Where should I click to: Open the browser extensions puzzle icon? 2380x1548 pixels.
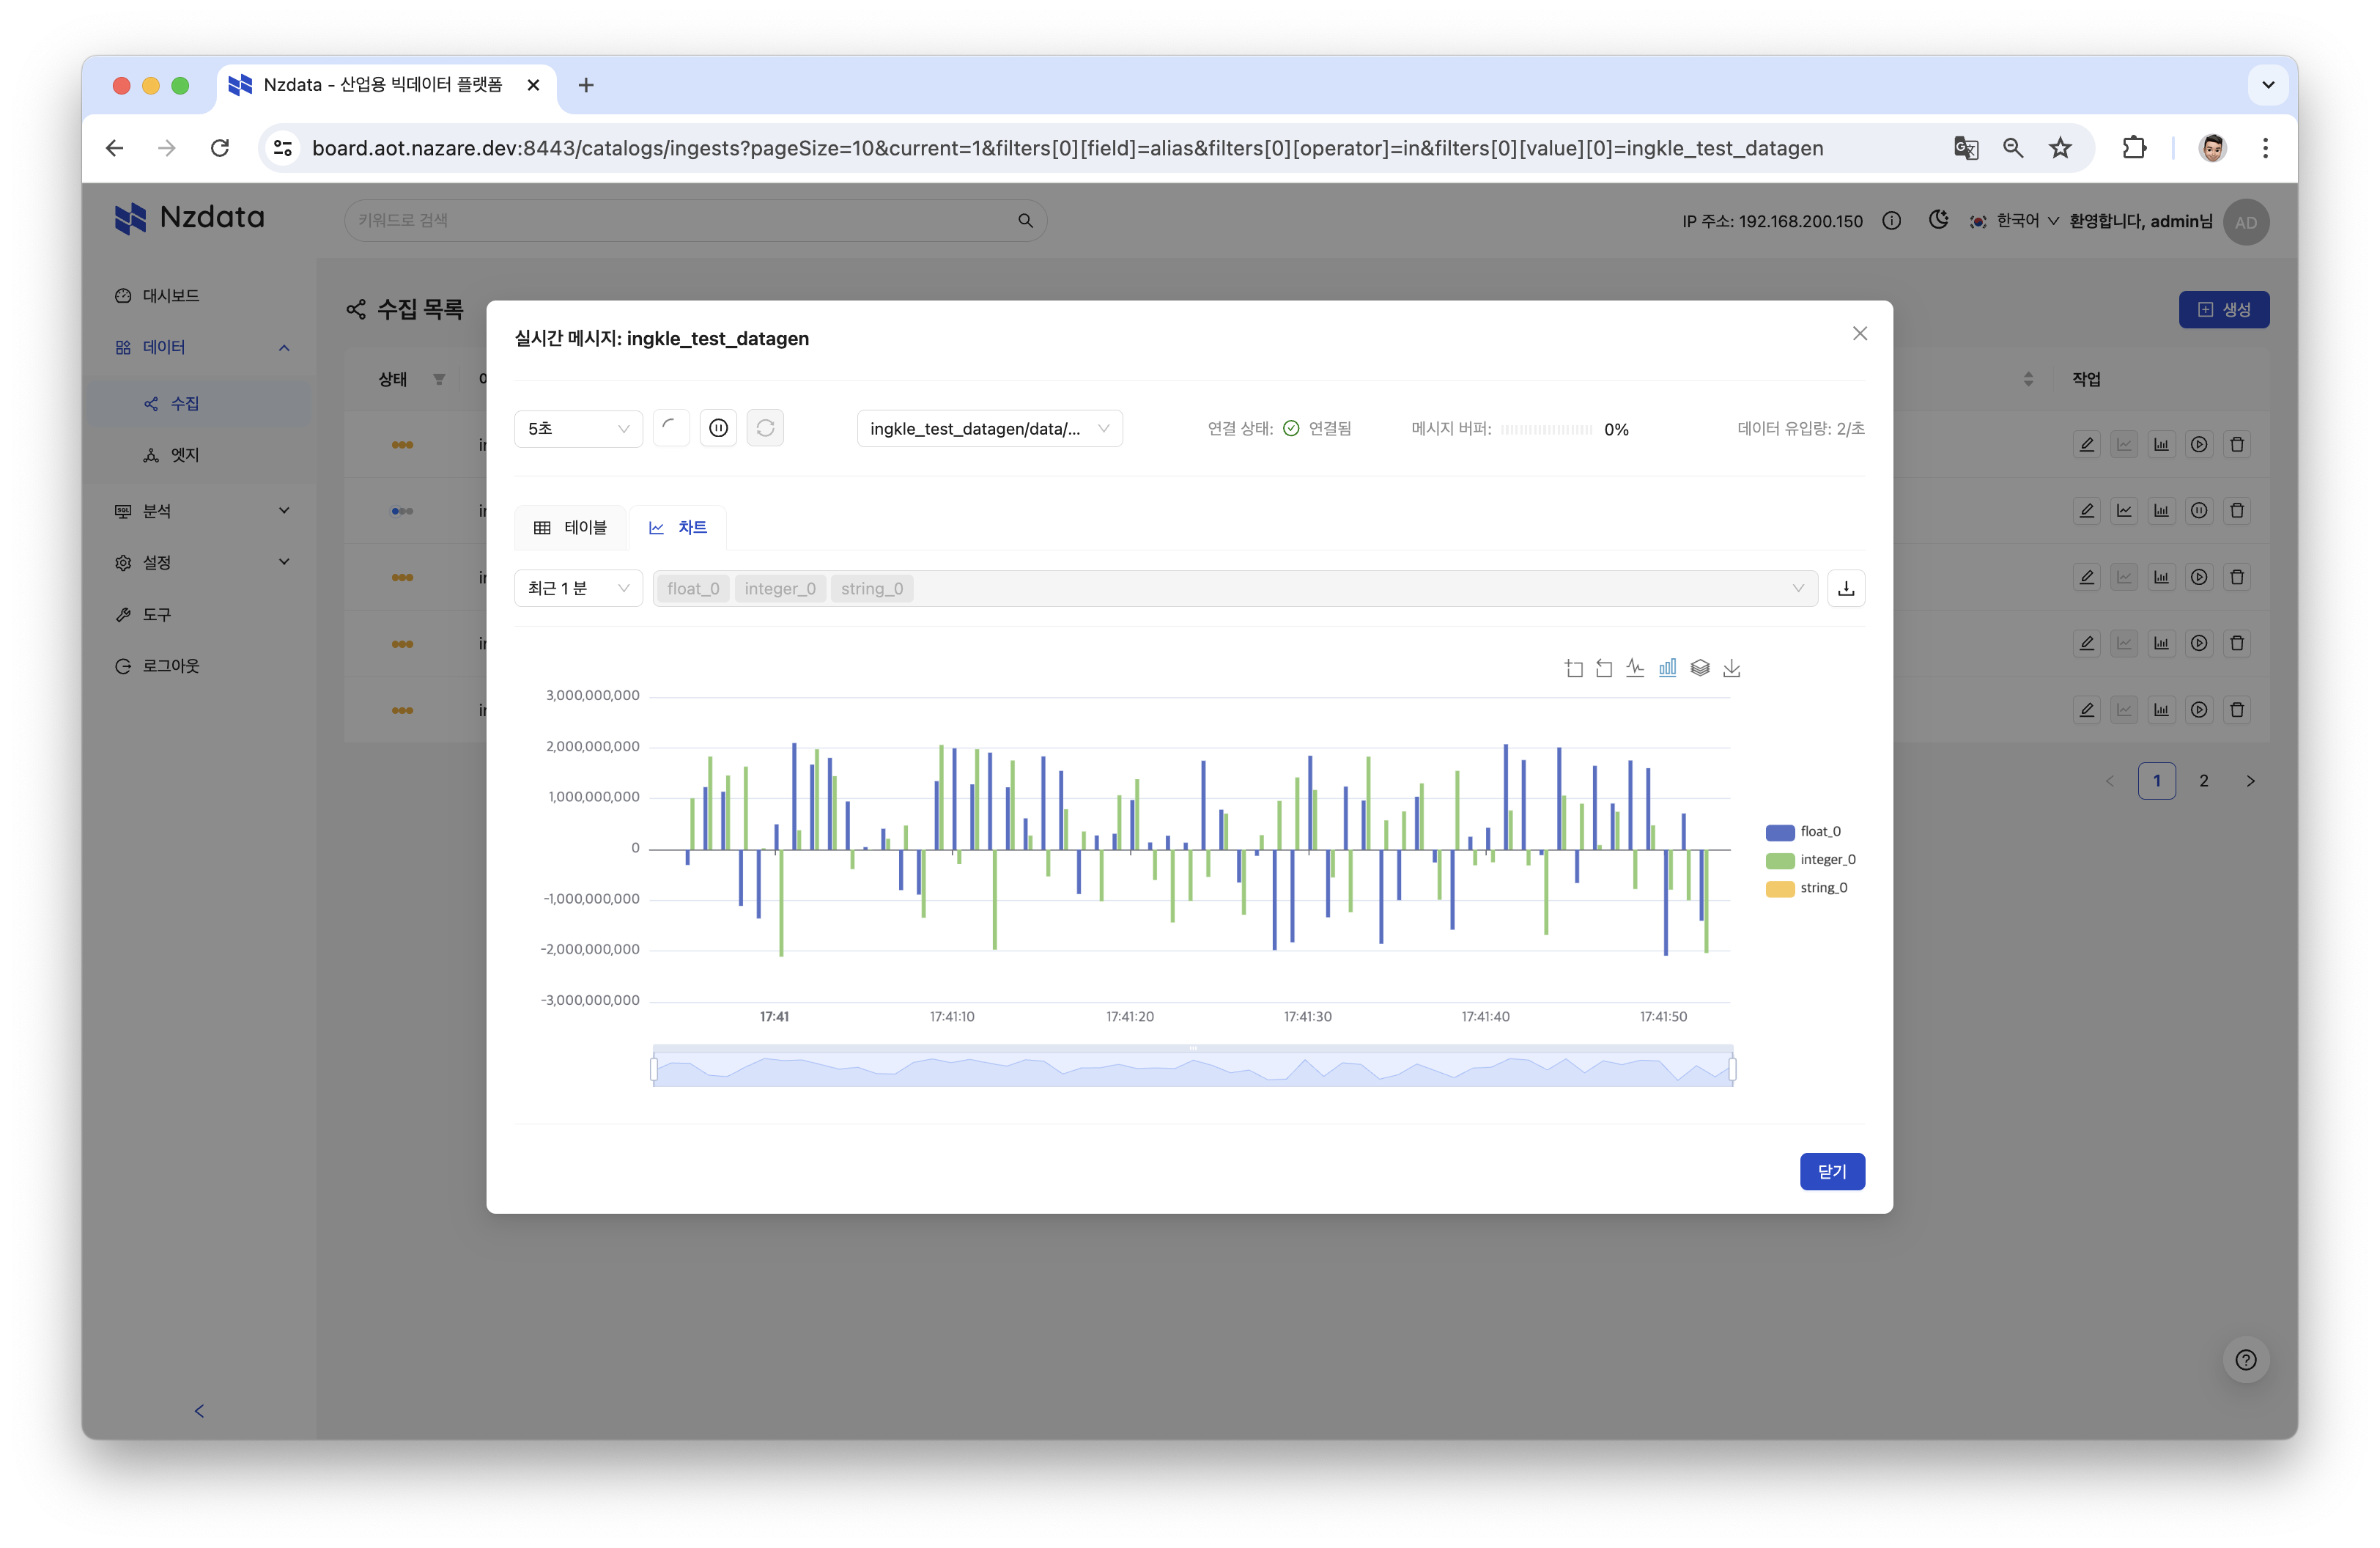pyautogui.click(x=2134, y=148)
